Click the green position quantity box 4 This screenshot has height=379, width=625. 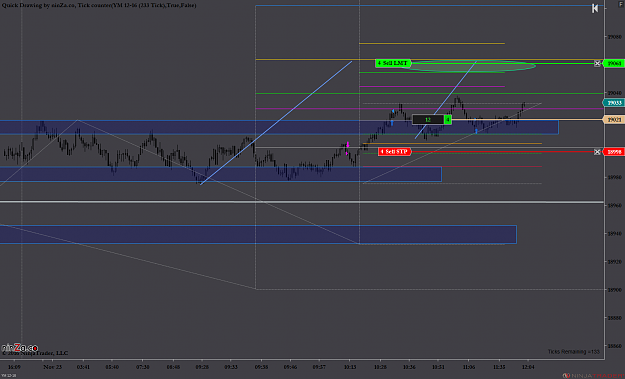point(448,120)
